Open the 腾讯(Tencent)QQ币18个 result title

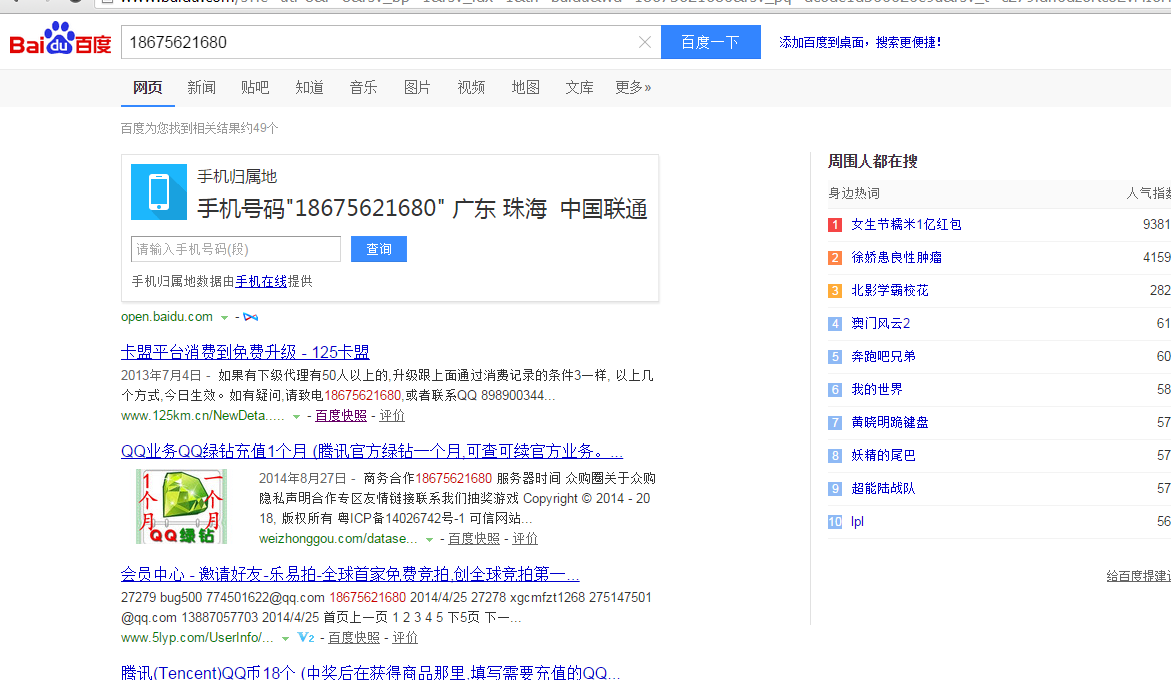pos(370,672)
